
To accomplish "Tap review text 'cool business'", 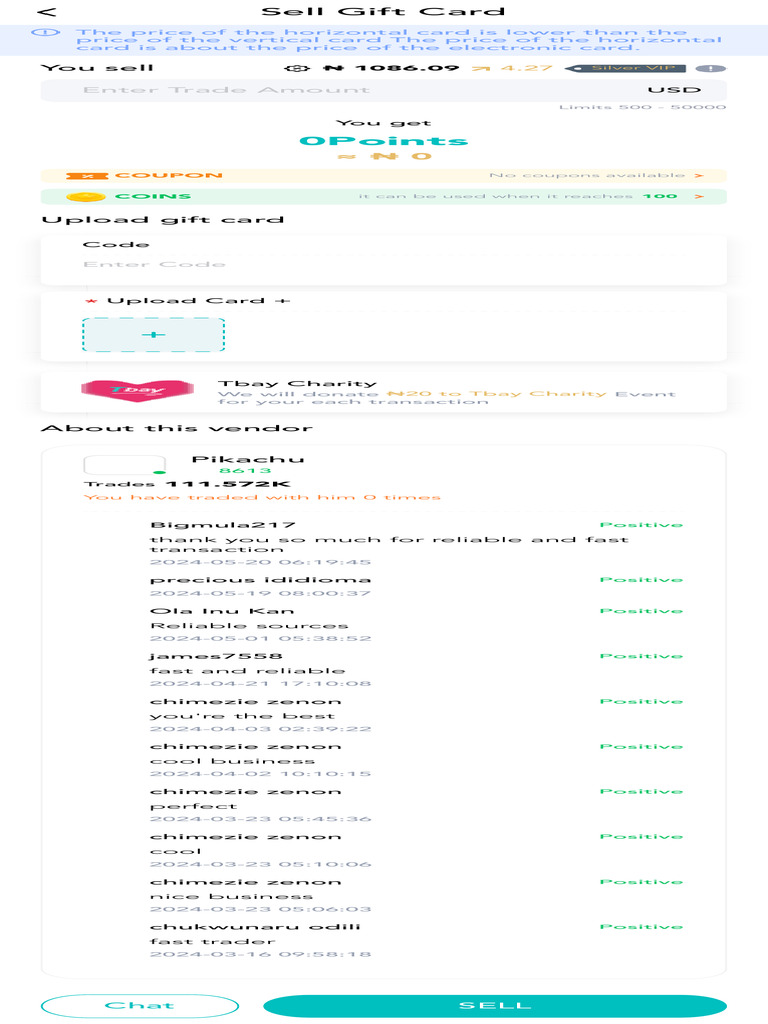I will click(232, 761).
